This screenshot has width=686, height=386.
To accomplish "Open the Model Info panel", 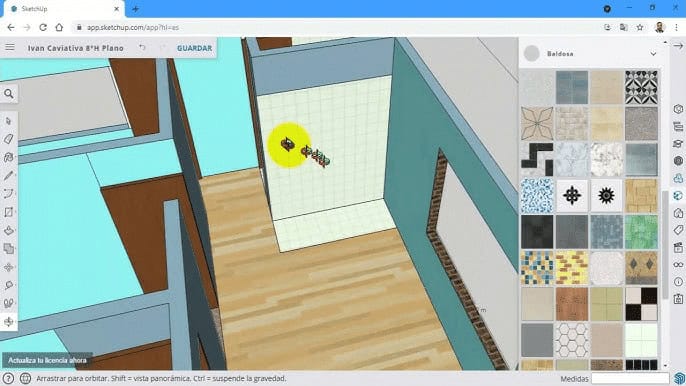I will coord(678,282).
